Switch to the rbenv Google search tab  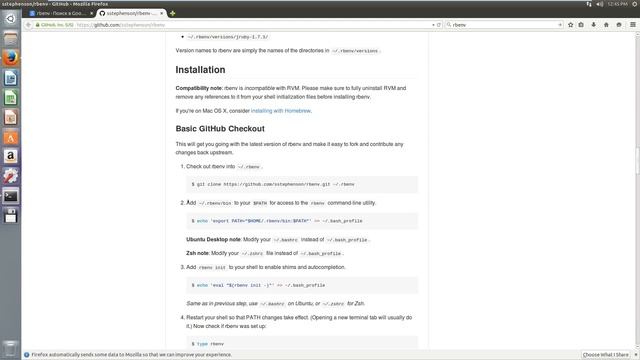coord(60,13)
